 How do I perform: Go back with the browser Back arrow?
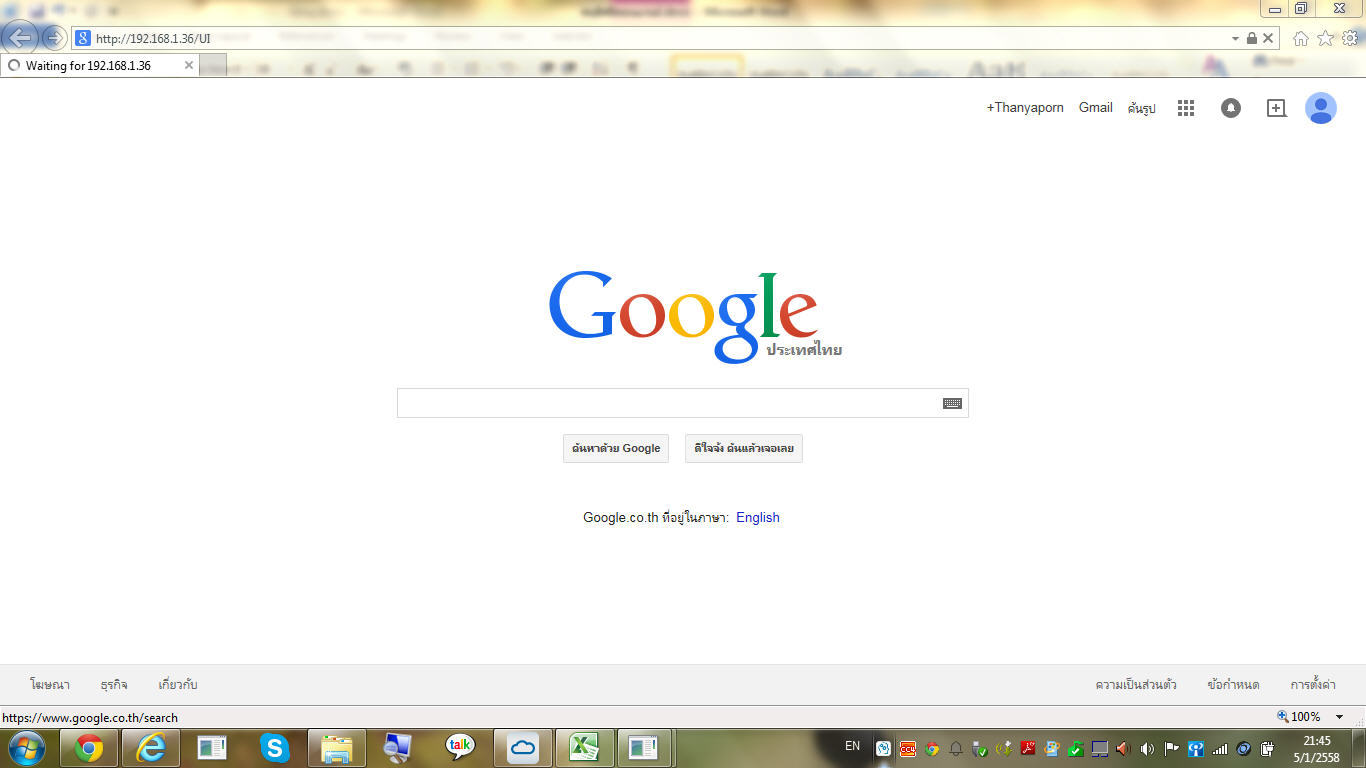(x=21, y=38)
